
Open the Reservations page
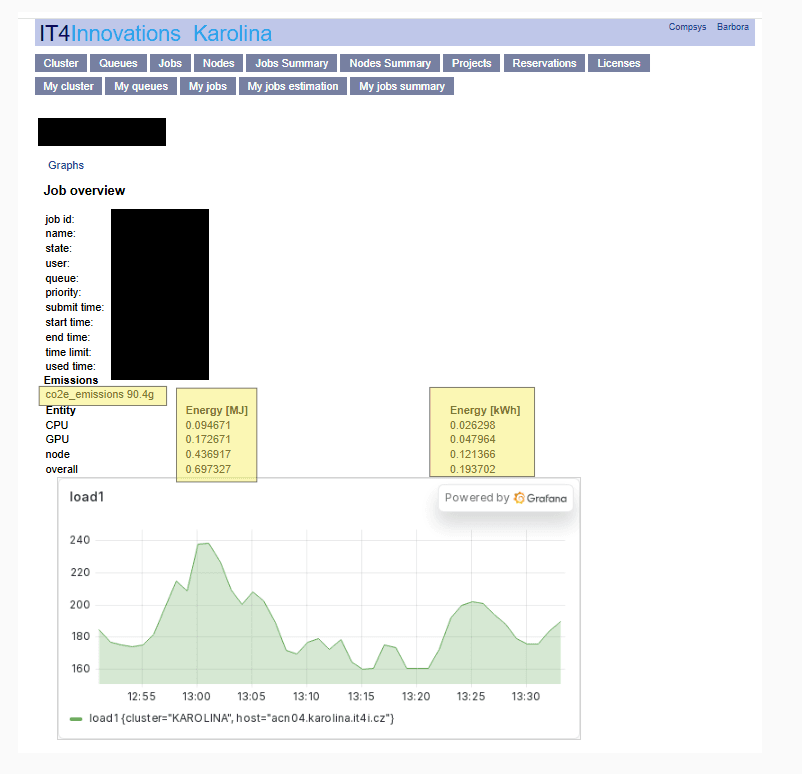coord(544,62)
